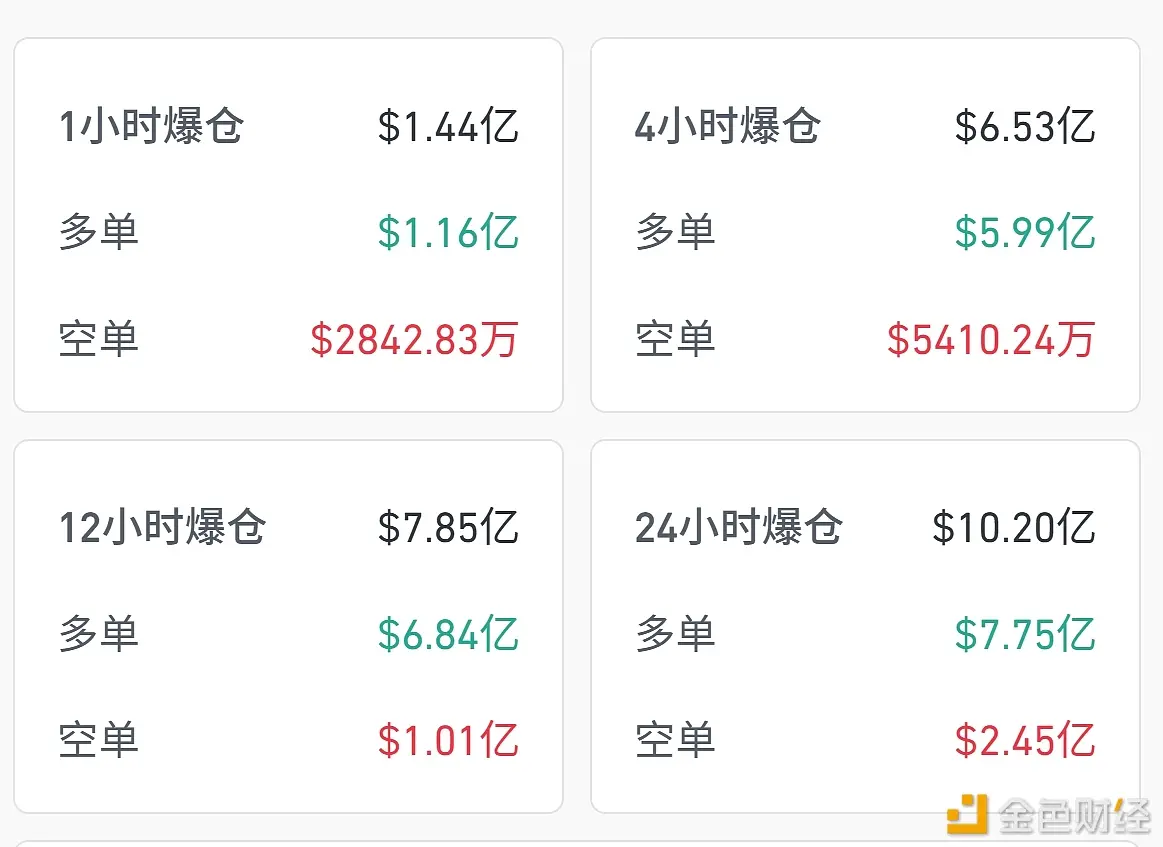Click the red $5410.24万 short value

coord(991,340)
